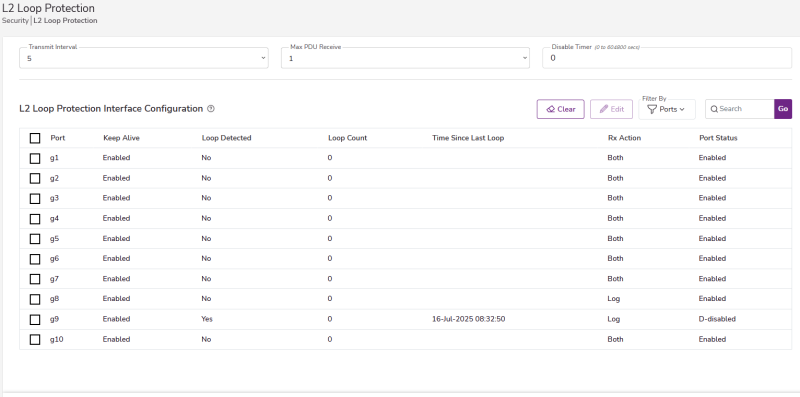Check the box for port g9
Screen dimensions: 800x397
tap(35, 319)
